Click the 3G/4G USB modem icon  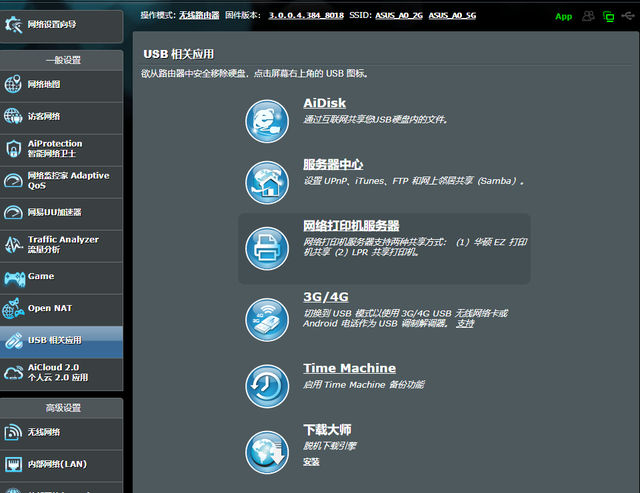point(267,320)
